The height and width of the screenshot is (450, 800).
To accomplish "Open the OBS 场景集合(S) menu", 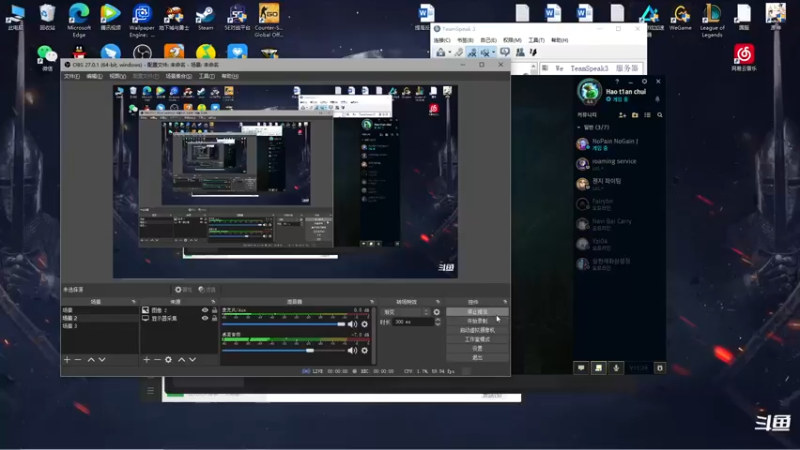I will tap(179, 77).
